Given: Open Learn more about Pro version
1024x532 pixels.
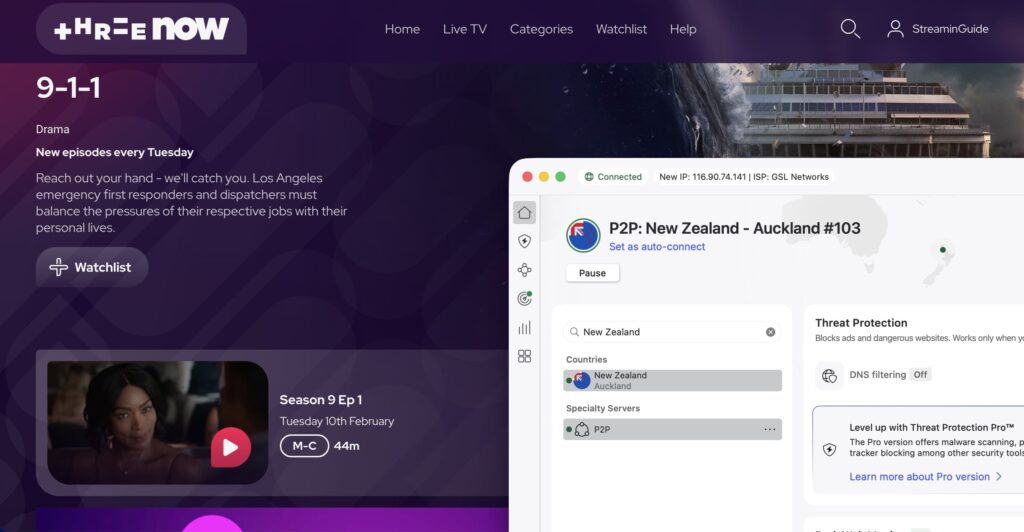Looking at the screenshot, I should click(x=925, y=477).
